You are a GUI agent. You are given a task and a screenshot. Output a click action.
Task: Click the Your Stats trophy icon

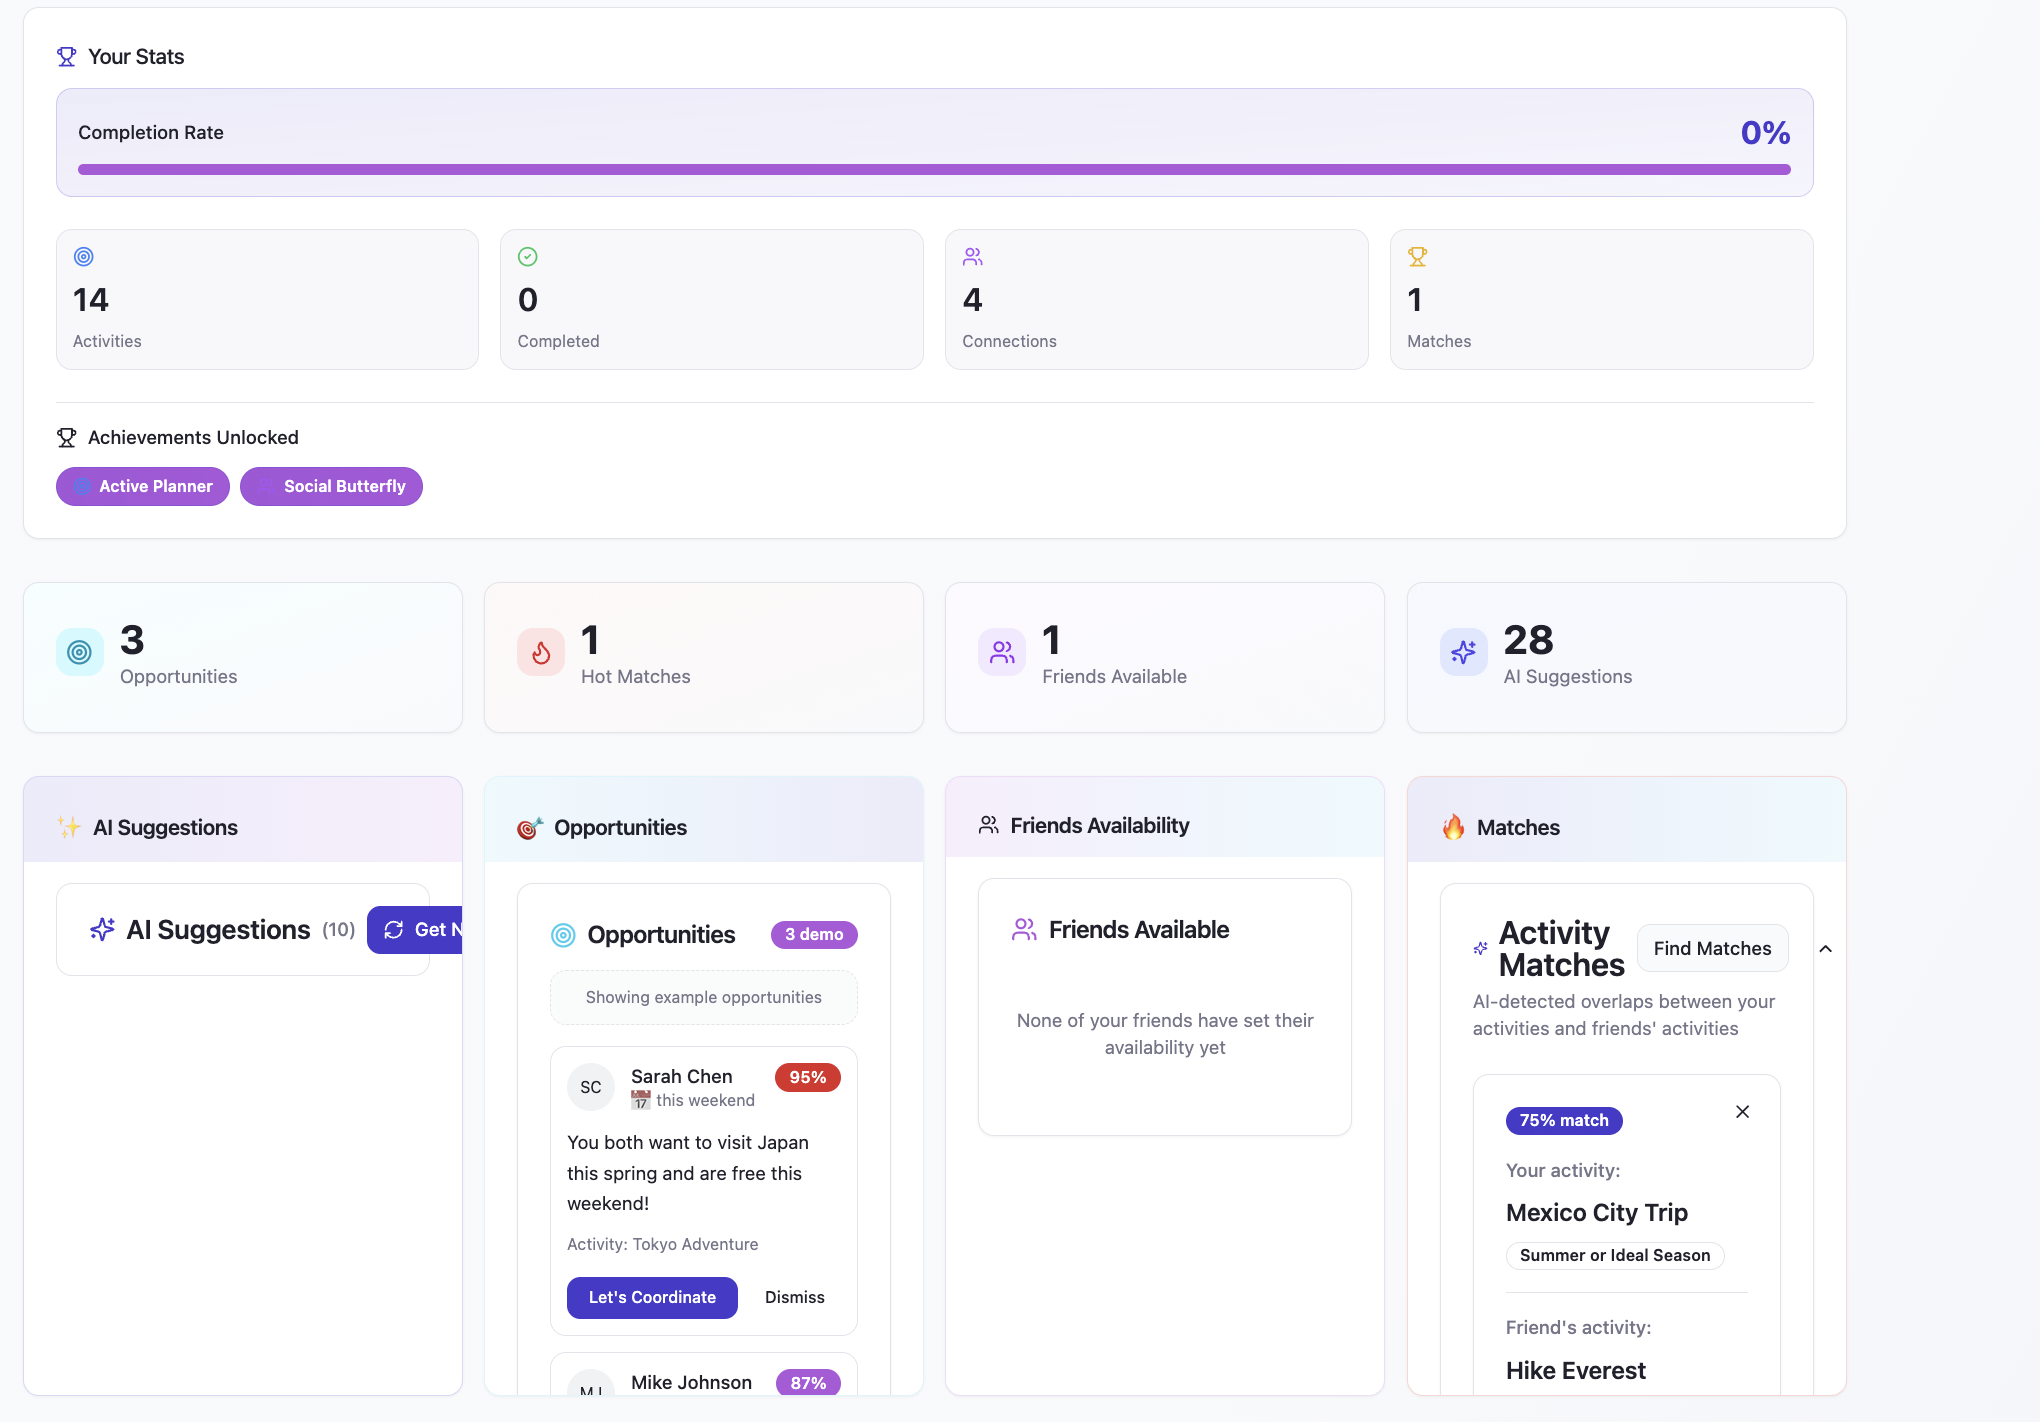66,57
